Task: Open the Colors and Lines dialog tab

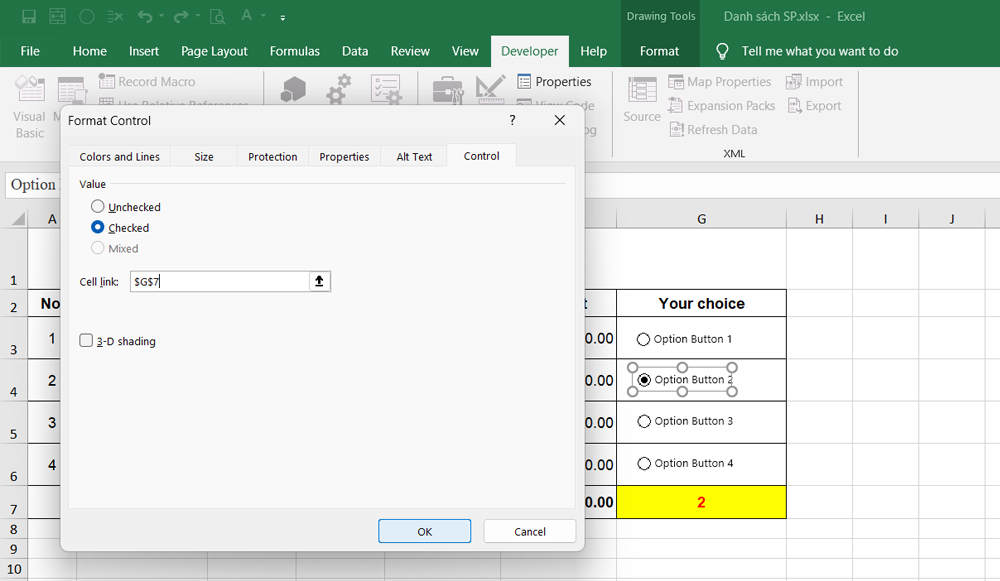Action: [x=119, y=156]
